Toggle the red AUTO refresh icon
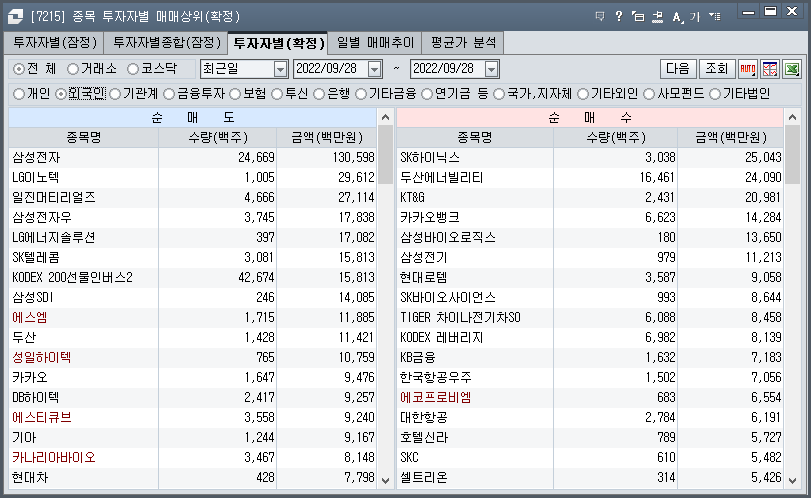Image resolution: width=811 pixels, height=498 pixels. click(748, 69)
